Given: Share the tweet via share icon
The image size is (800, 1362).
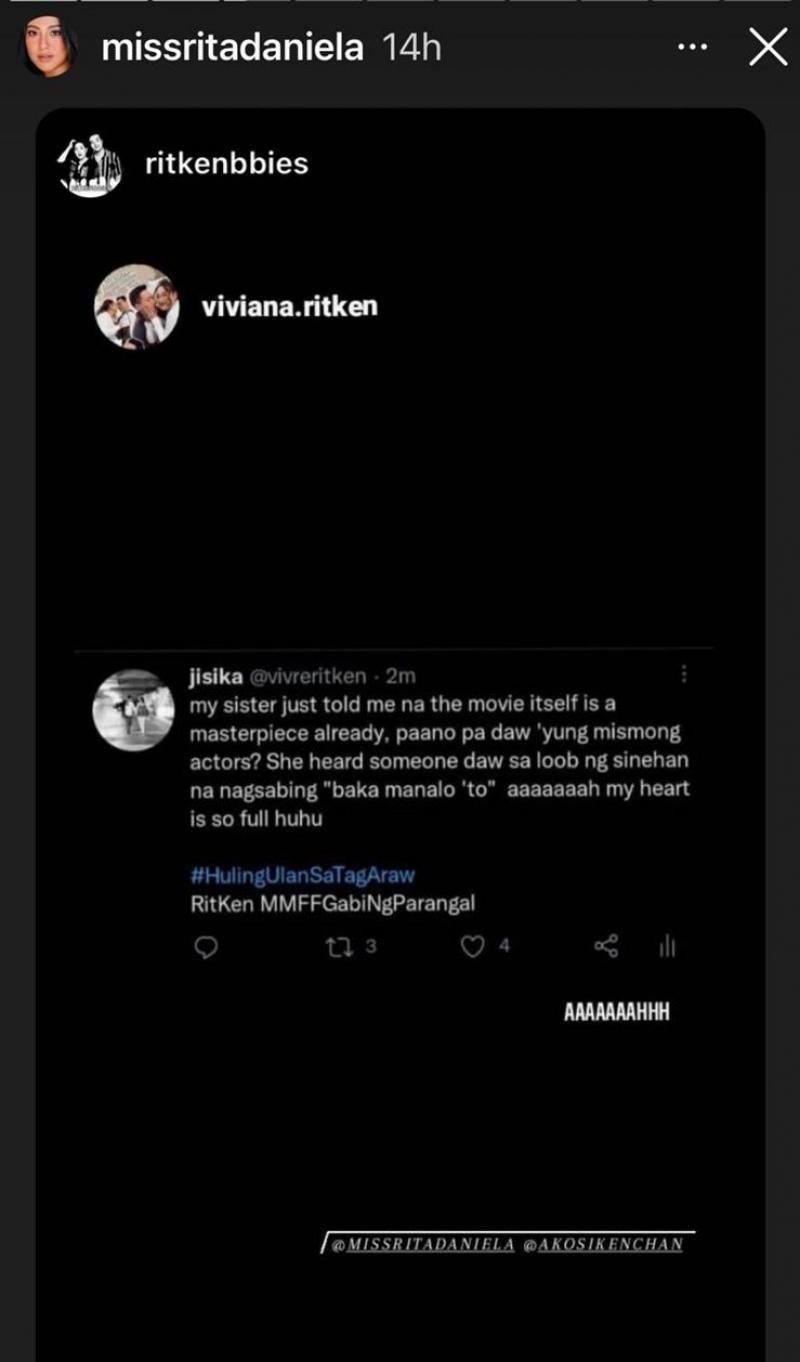Looking at the screenshot, I should click(606, 946).
